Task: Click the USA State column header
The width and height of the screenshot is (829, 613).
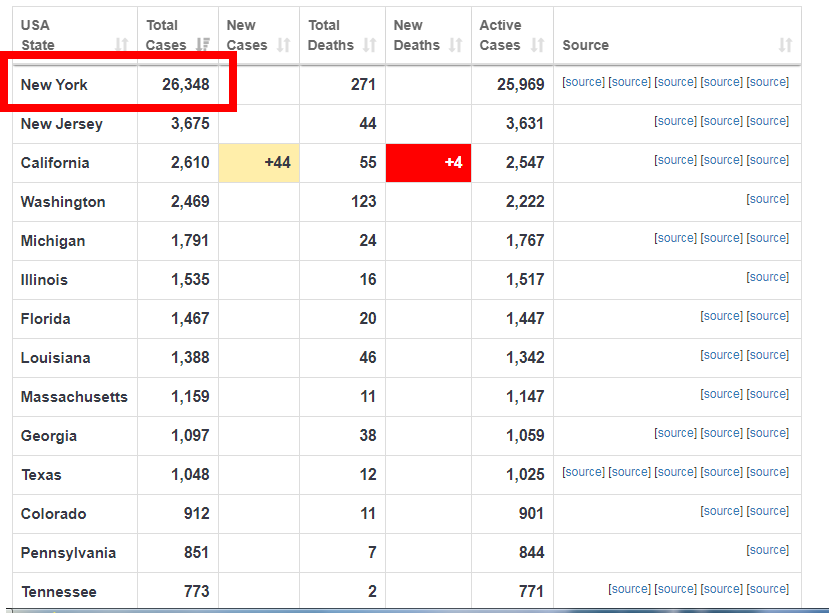Action: [75, 35]
